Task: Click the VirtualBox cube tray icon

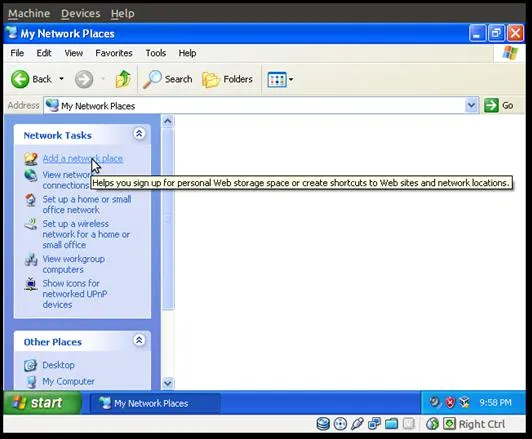Action: click(x=464, y=402)
